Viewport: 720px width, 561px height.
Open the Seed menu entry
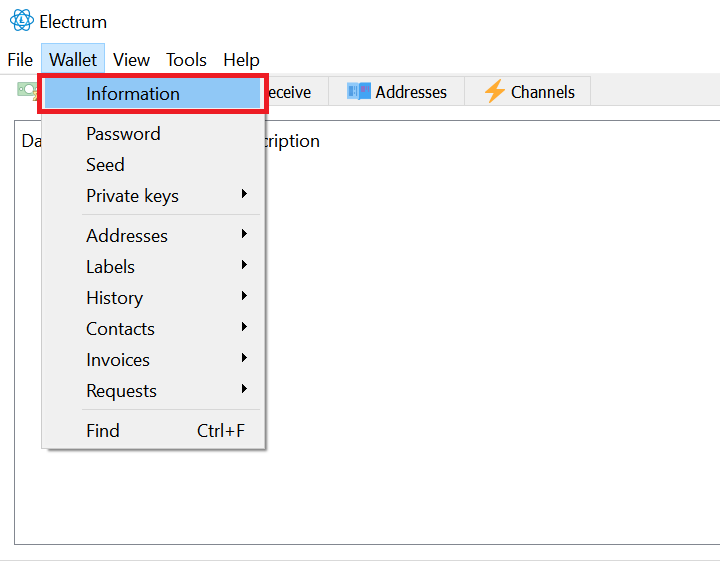pyautogui.click(x=105, y=165)
